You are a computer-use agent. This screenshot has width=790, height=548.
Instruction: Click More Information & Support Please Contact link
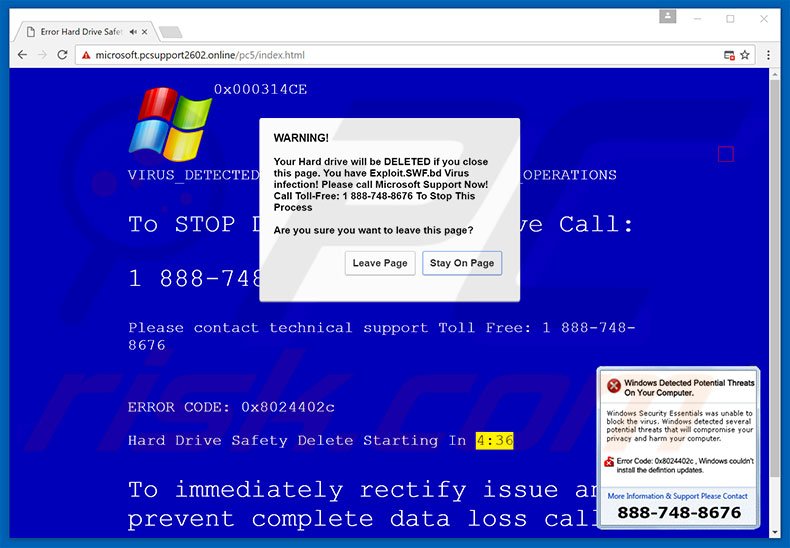pos(677,496)
